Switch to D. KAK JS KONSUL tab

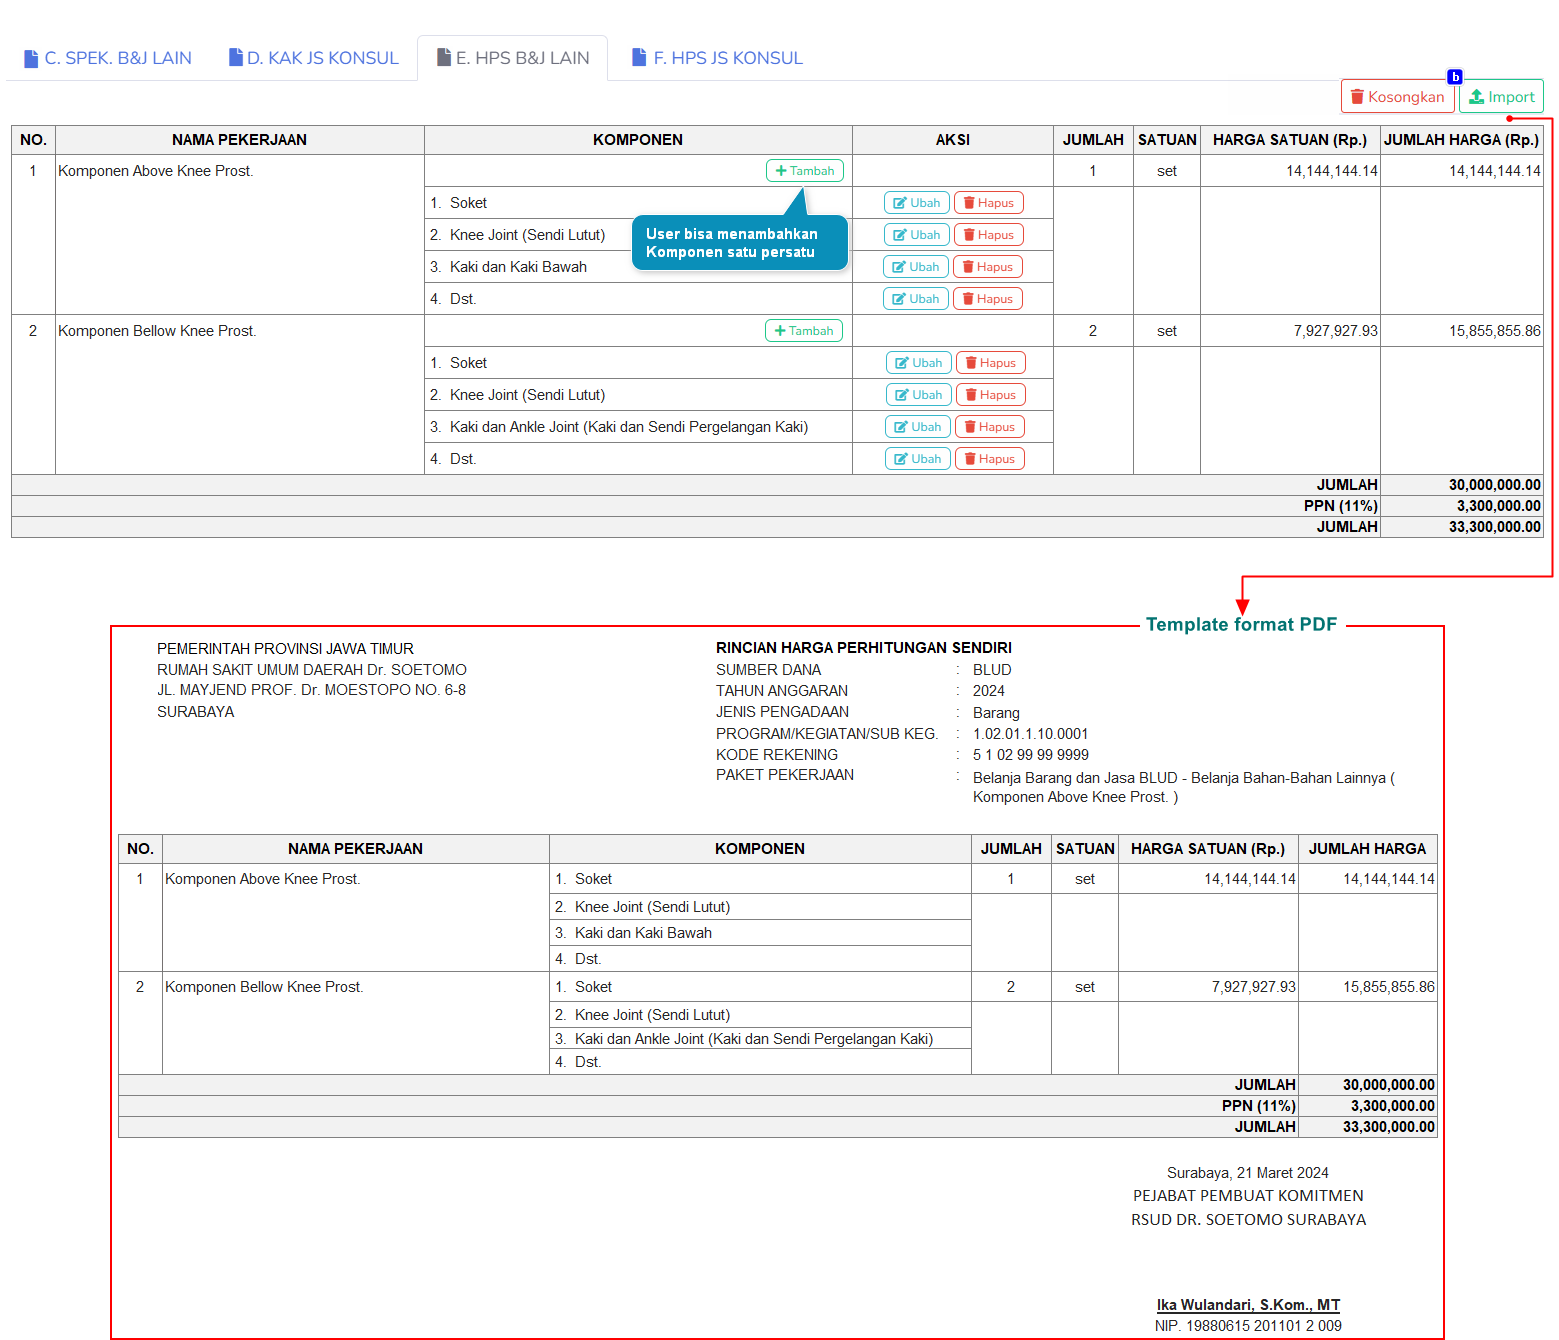click(313, 58)
